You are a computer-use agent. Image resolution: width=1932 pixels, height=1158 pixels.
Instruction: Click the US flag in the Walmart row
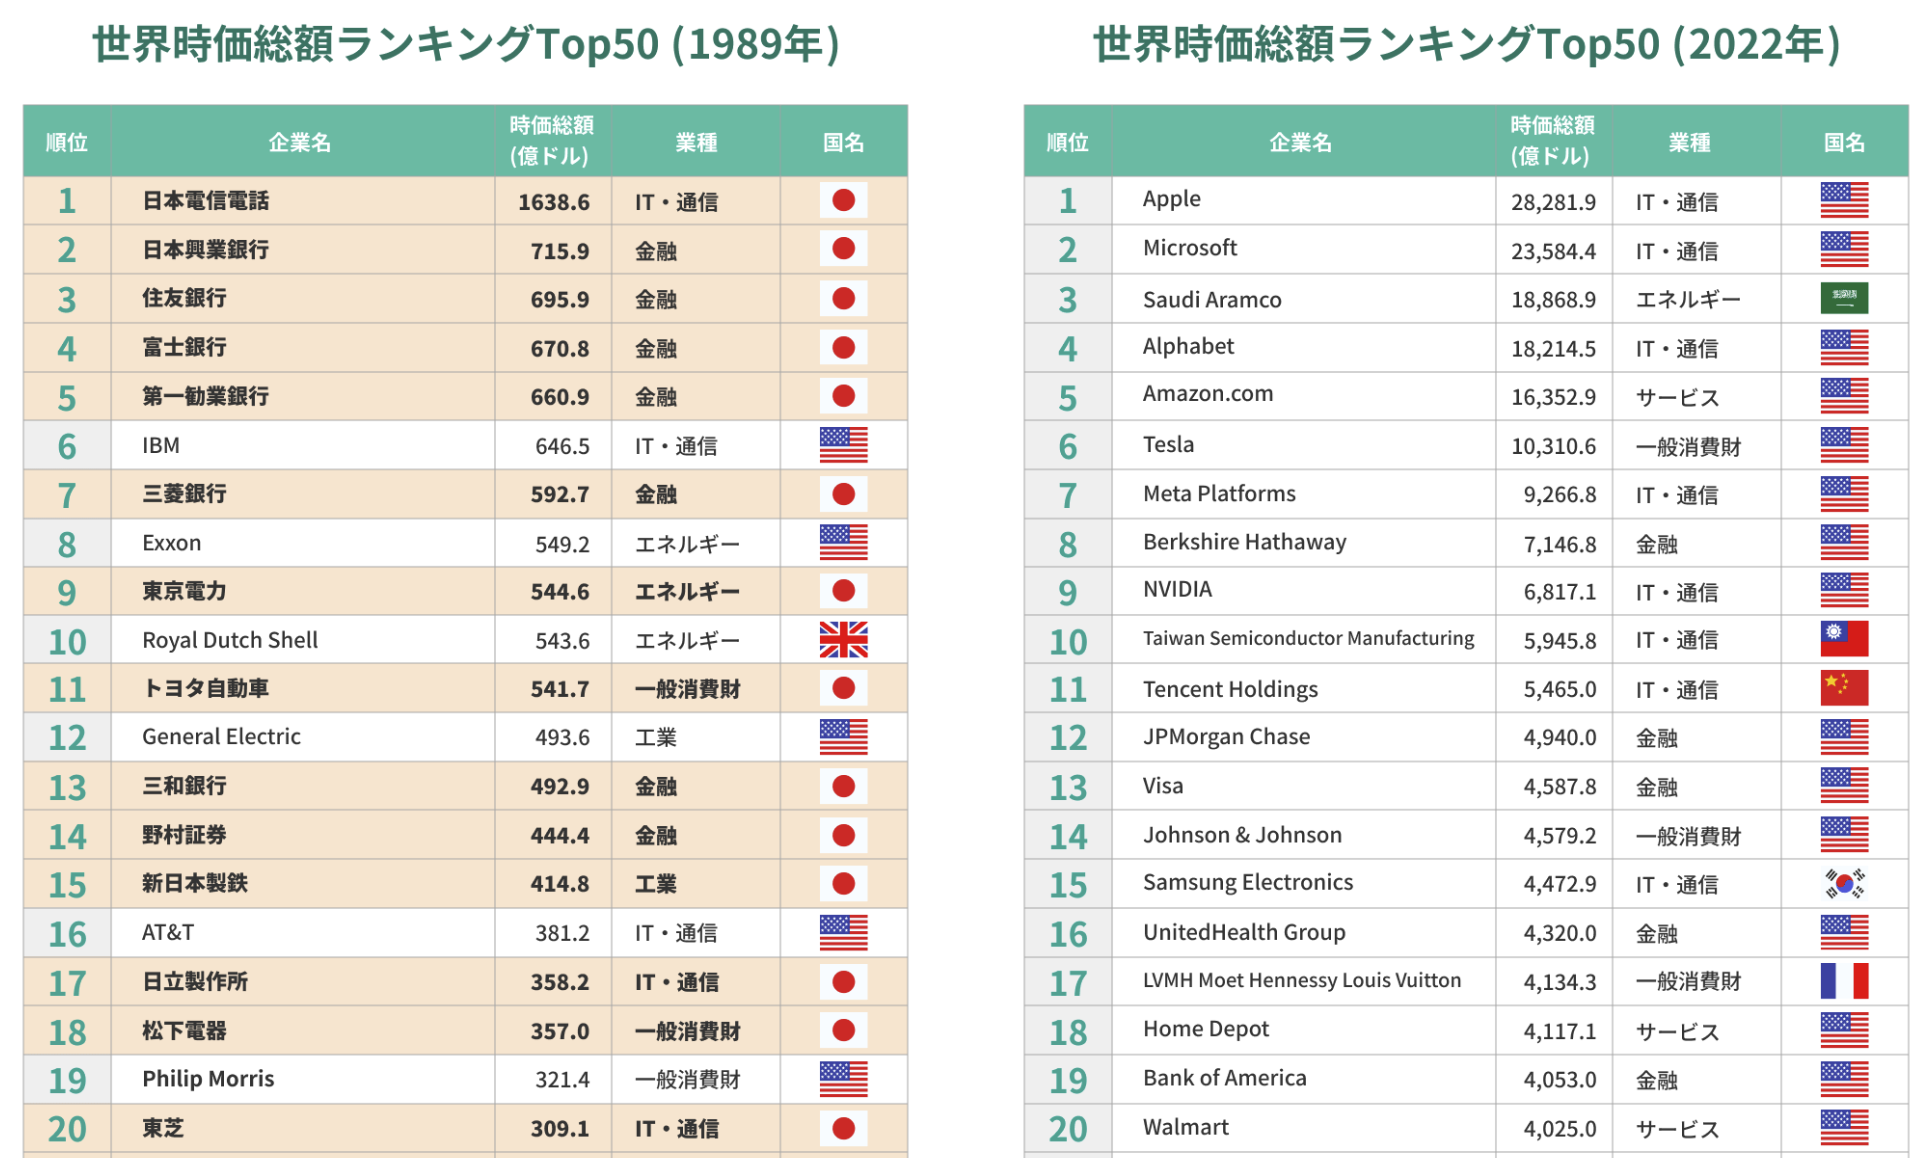click(x=1844, y=1128)
